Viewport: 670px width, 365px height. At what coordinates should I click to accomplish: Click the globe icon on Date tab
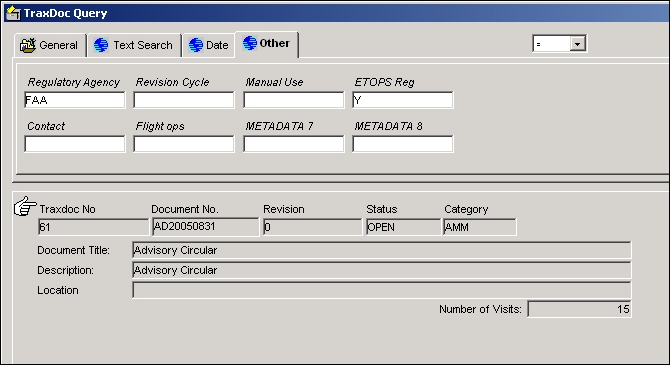[196, 45]
